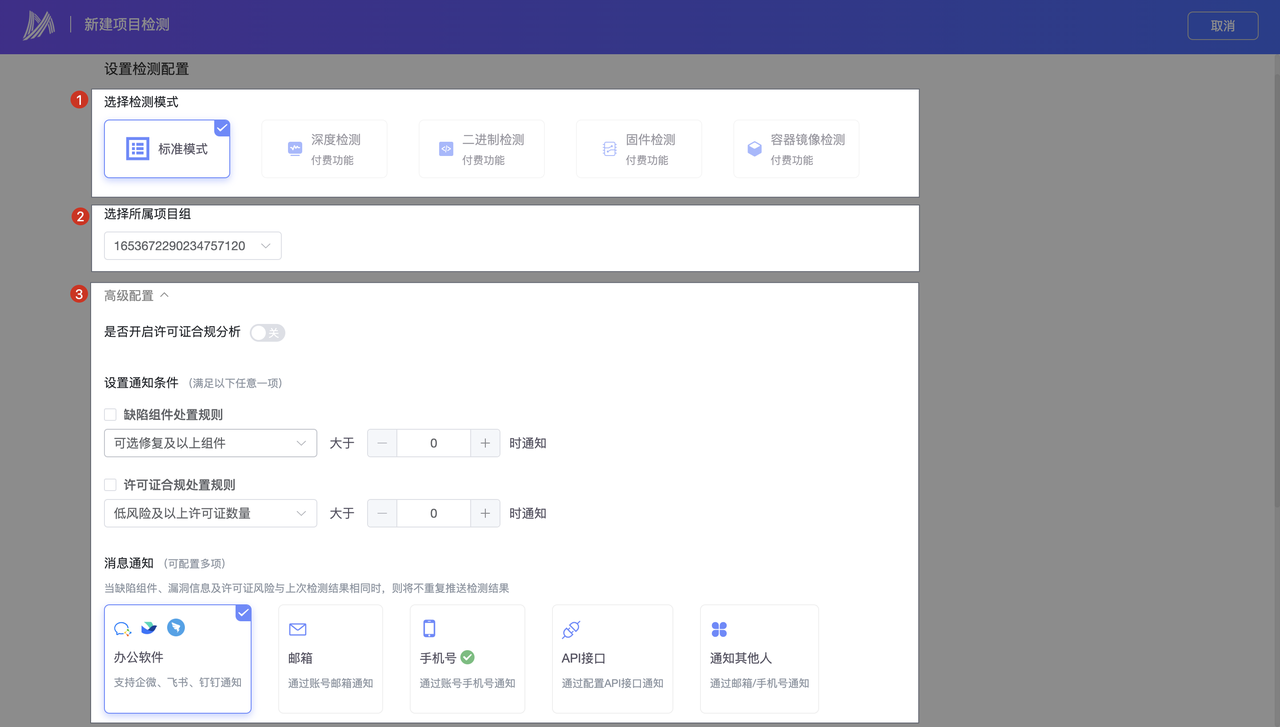Select the 标准模式 detection mode card

tap(167, 149)
